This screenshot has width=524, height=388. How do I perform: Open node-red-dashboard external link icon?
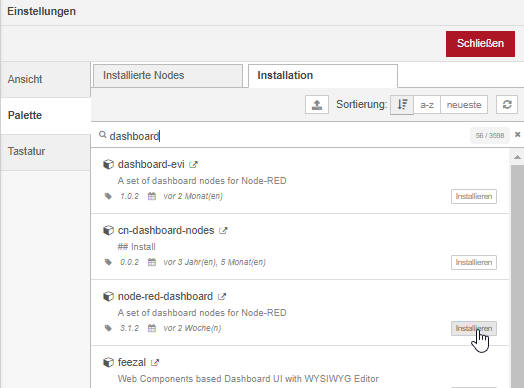(222, 296)
